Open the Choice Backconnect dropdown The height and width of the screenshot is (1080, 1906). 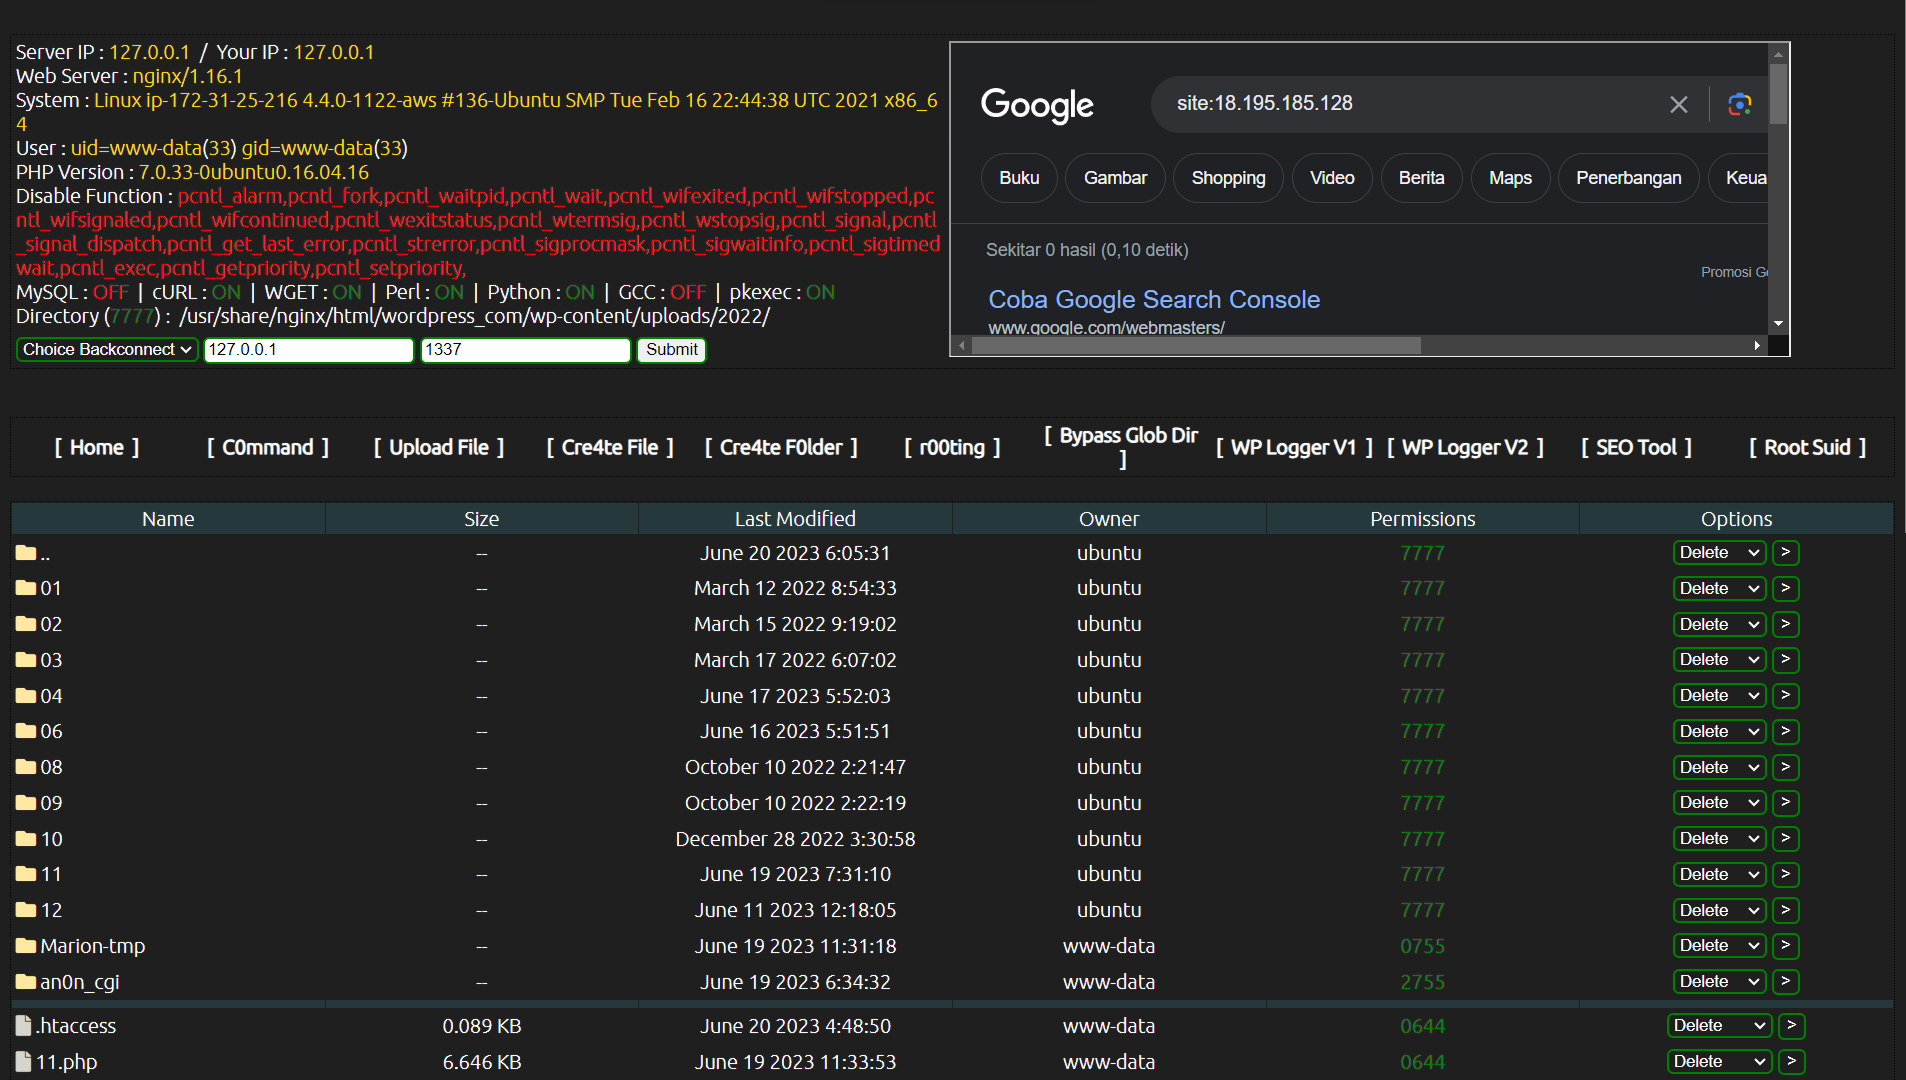pos(106,350)
